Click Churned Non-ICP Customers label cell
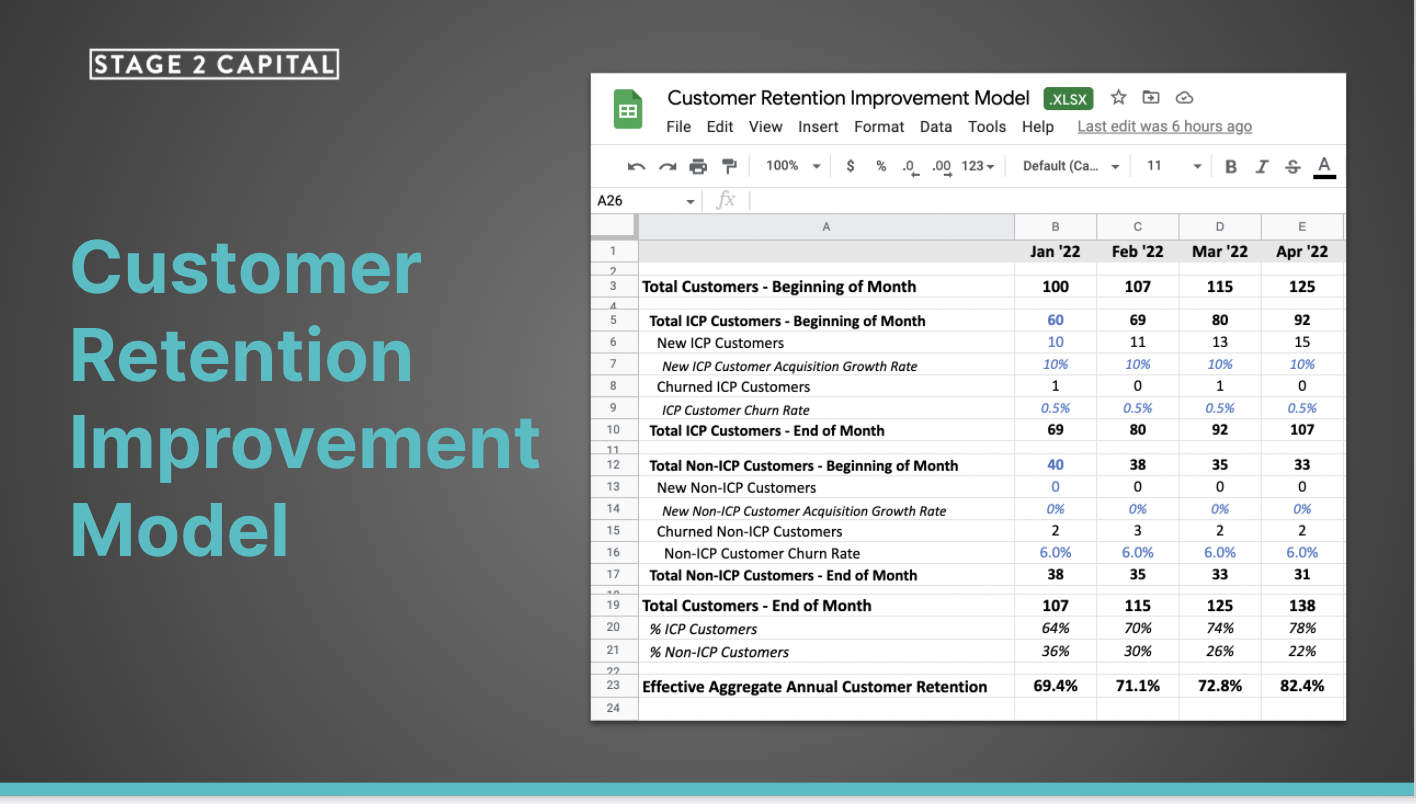Screen dimensions: 1416x804 826,532
